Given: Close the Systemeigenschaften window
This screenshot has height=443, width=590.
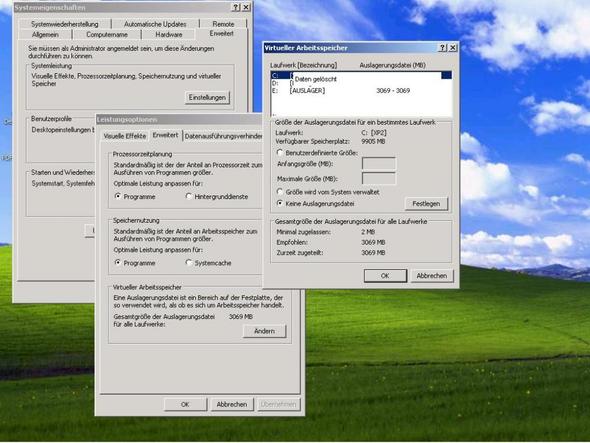Looking at the screenshot, I should [246, 7].
